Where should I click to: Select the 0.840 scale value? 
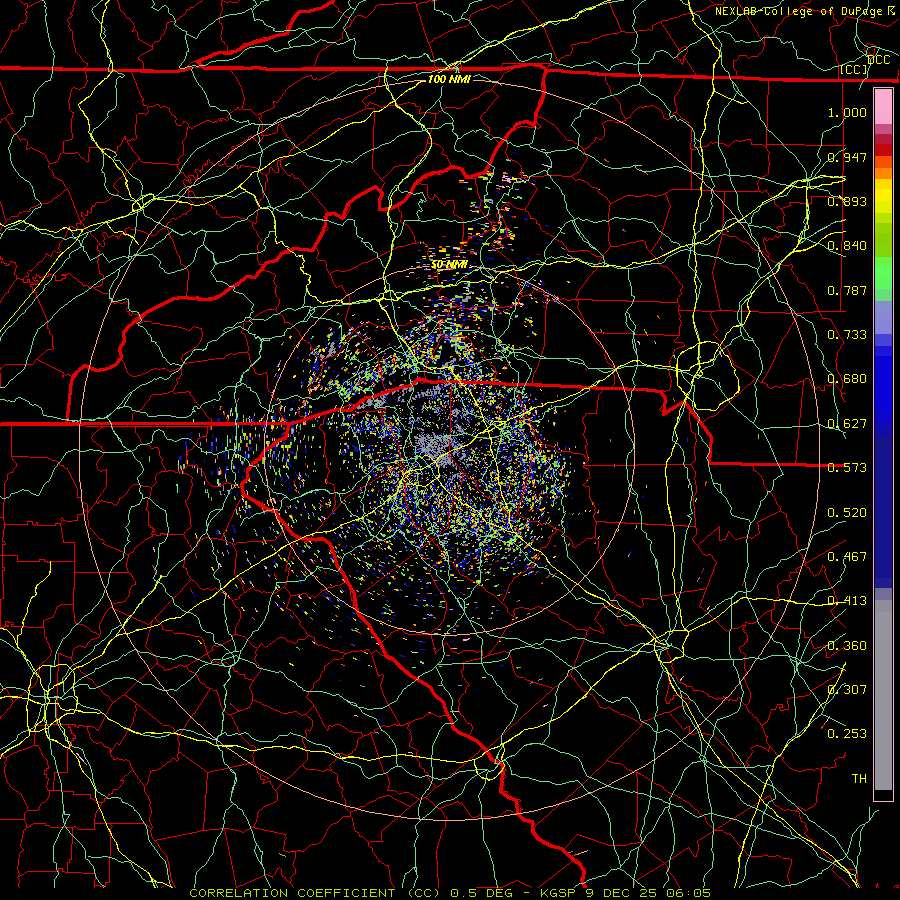(x=847, y=246)
